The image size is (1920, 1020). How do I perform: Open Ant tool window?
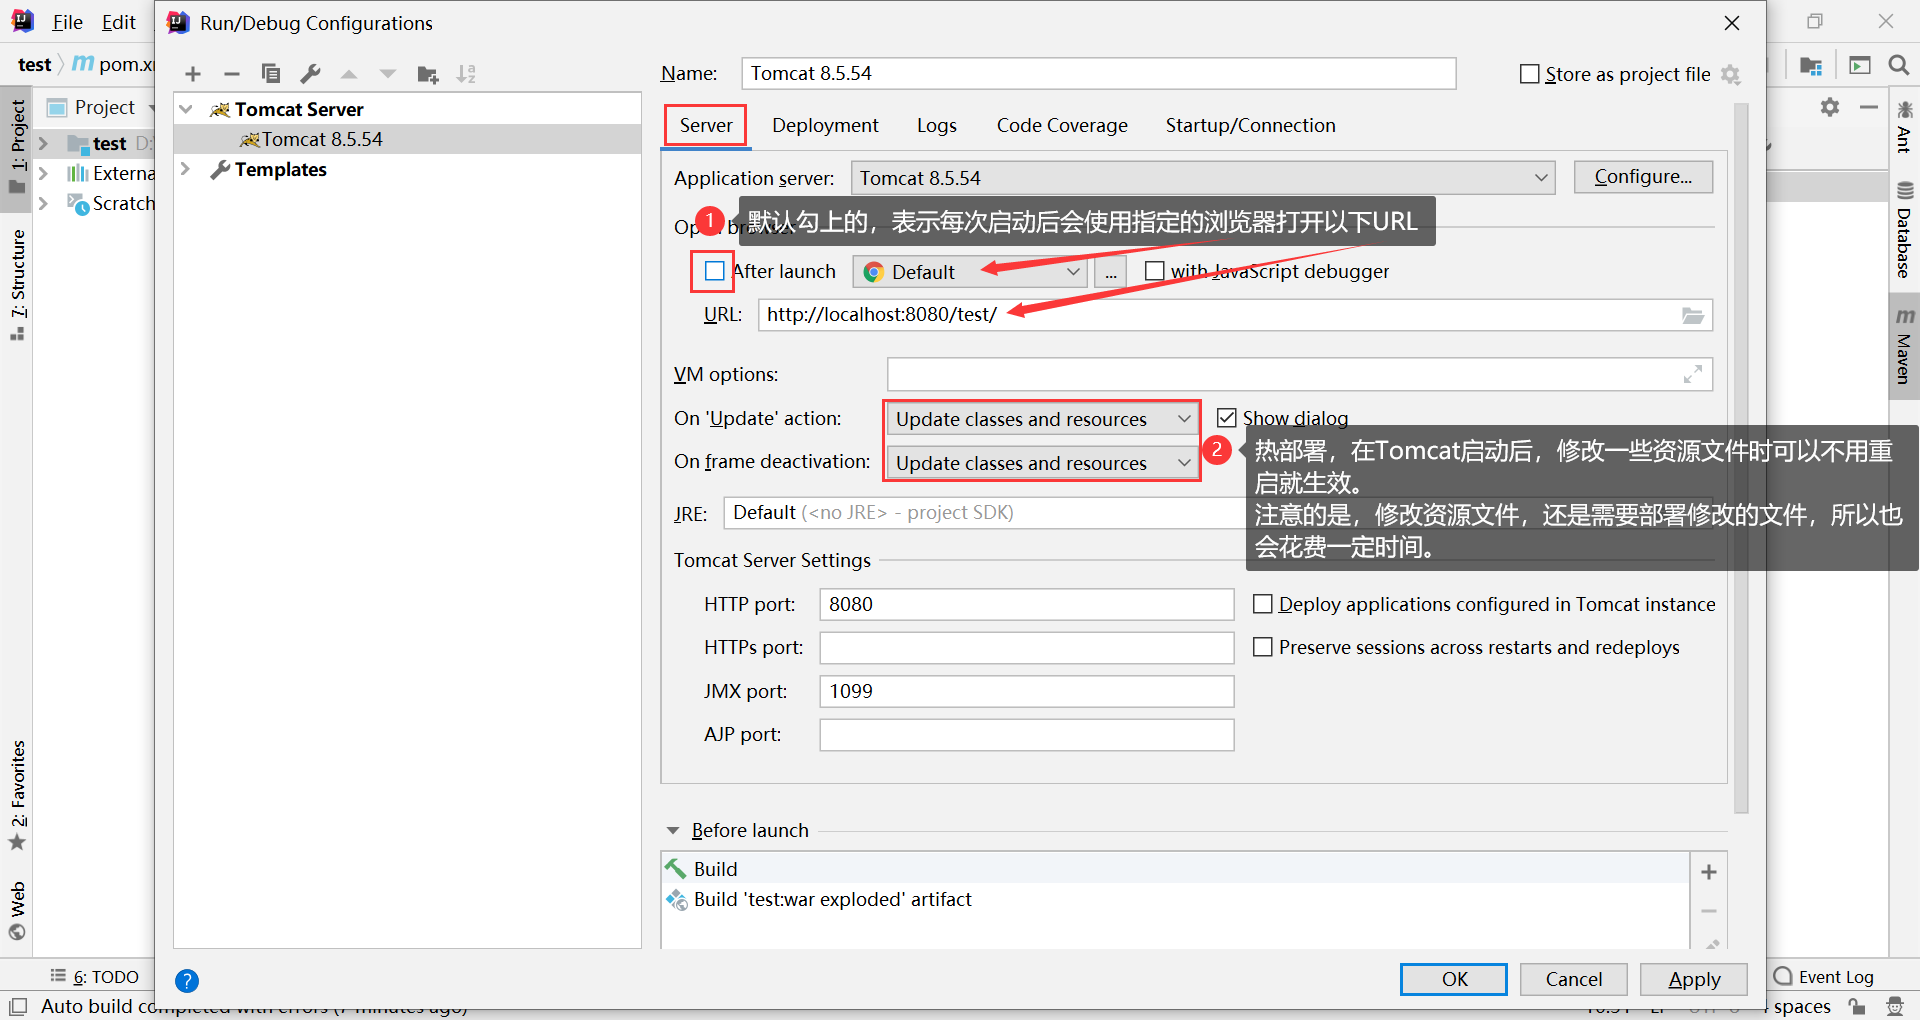(x=1904, y=127)
